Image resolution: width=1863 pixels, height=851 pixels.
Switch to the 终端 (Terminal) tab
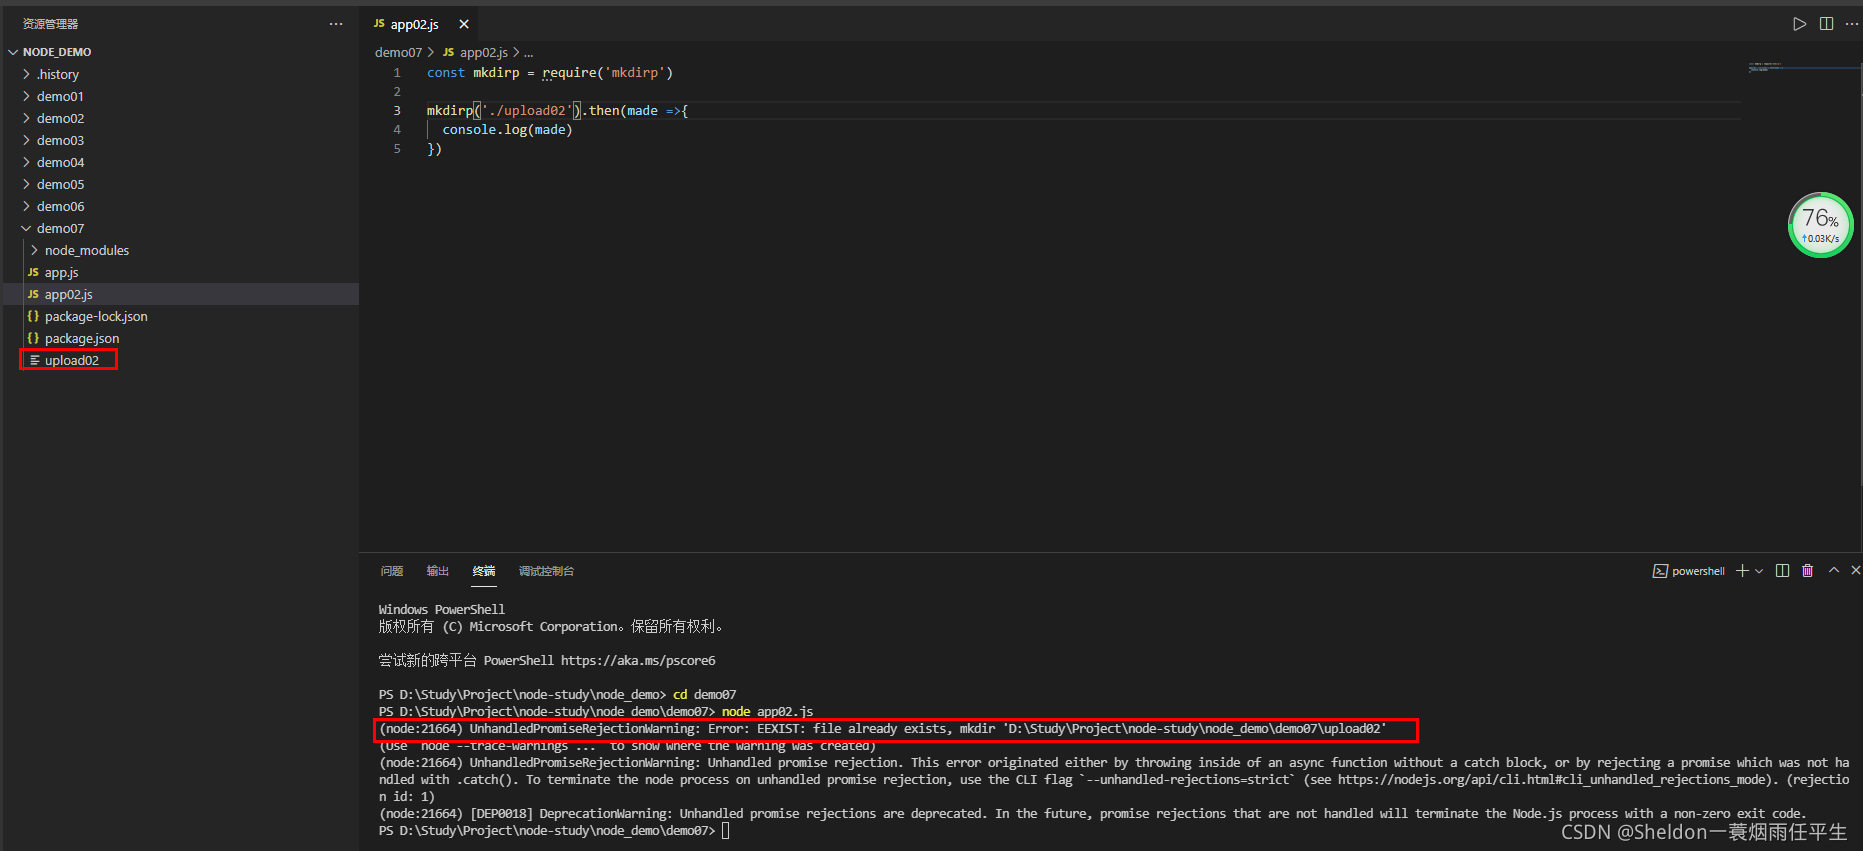[484, 571]
